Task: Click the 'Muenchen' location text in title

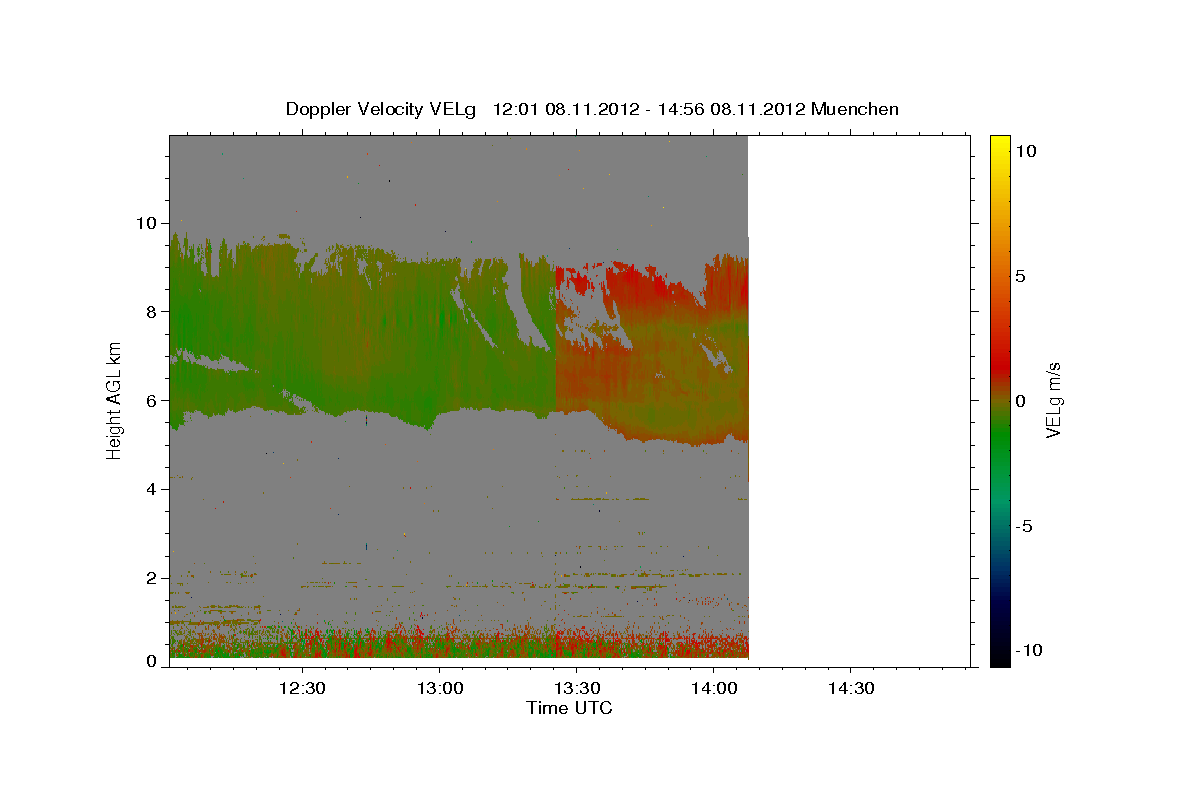Action: click(x=855, y=109)
